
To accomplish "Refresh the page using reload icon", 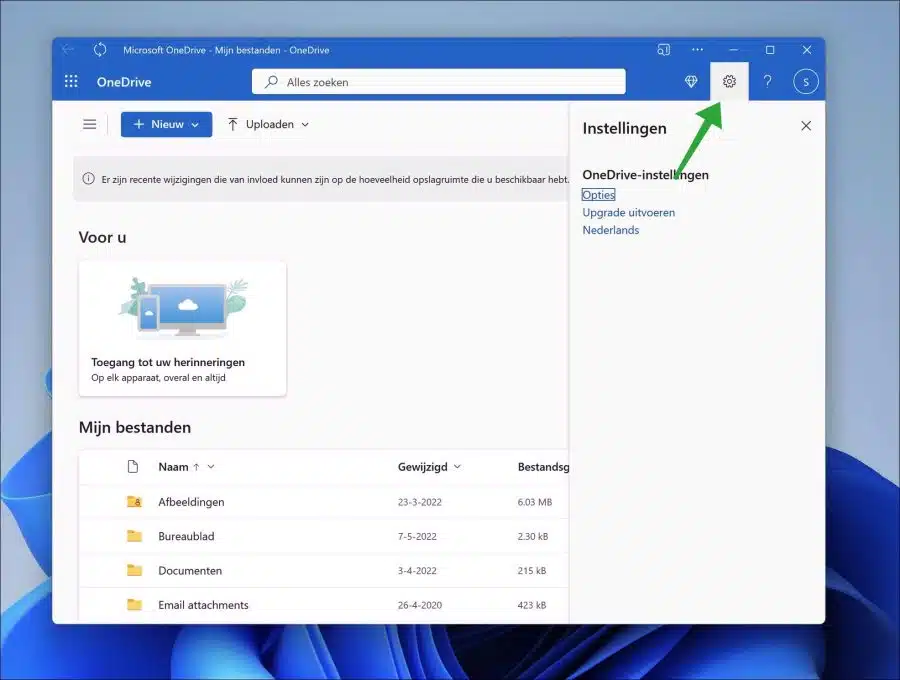I will pyautogui.click(x=100, y=50).
